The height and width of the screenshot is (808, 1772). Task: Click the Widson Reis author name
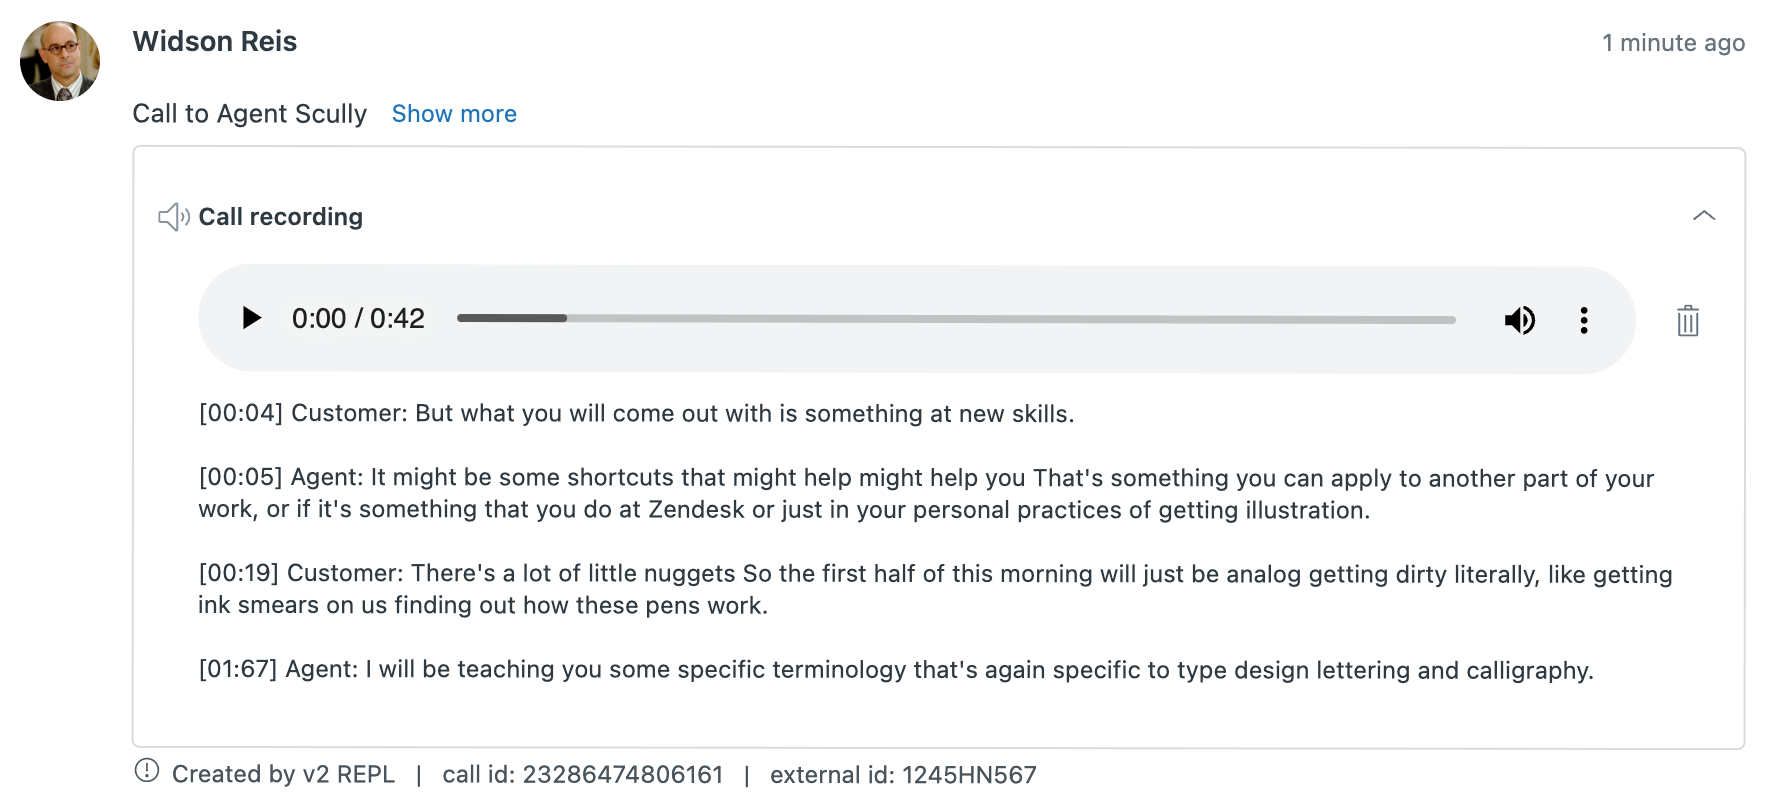215,42
